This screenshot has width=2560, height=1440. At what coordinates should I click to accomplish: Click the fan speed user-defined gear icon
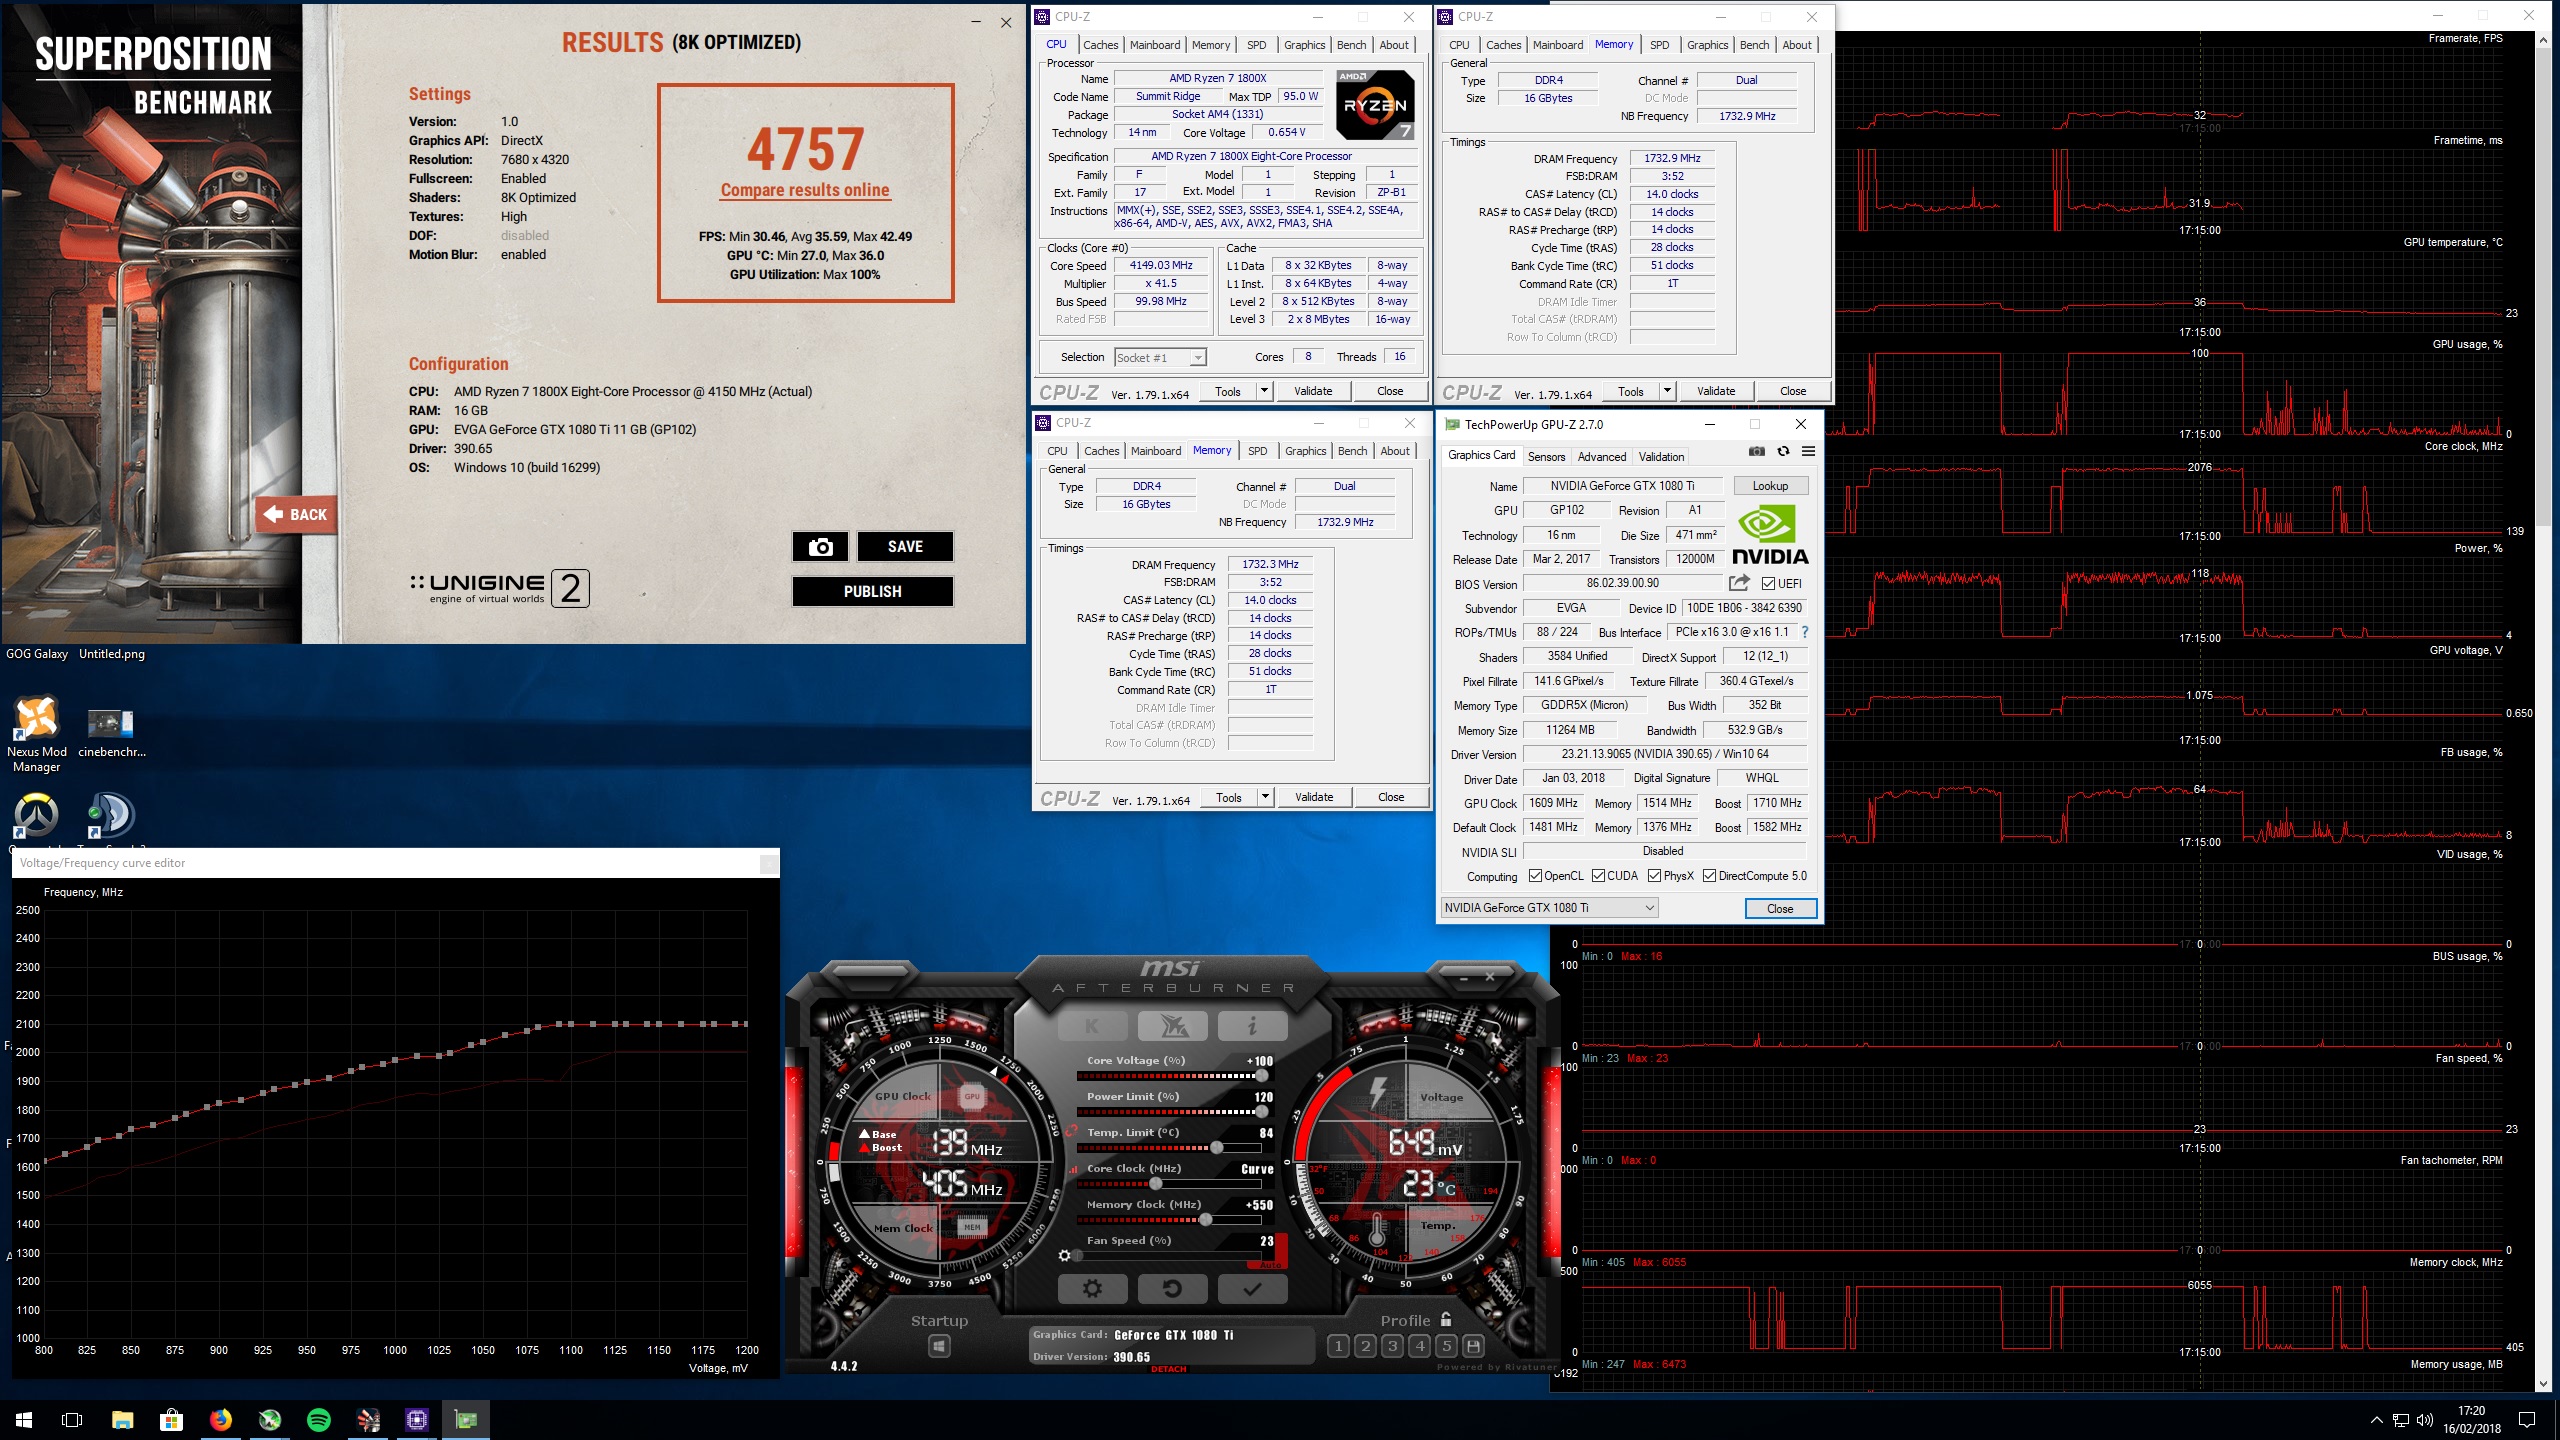[1065, 1255]
